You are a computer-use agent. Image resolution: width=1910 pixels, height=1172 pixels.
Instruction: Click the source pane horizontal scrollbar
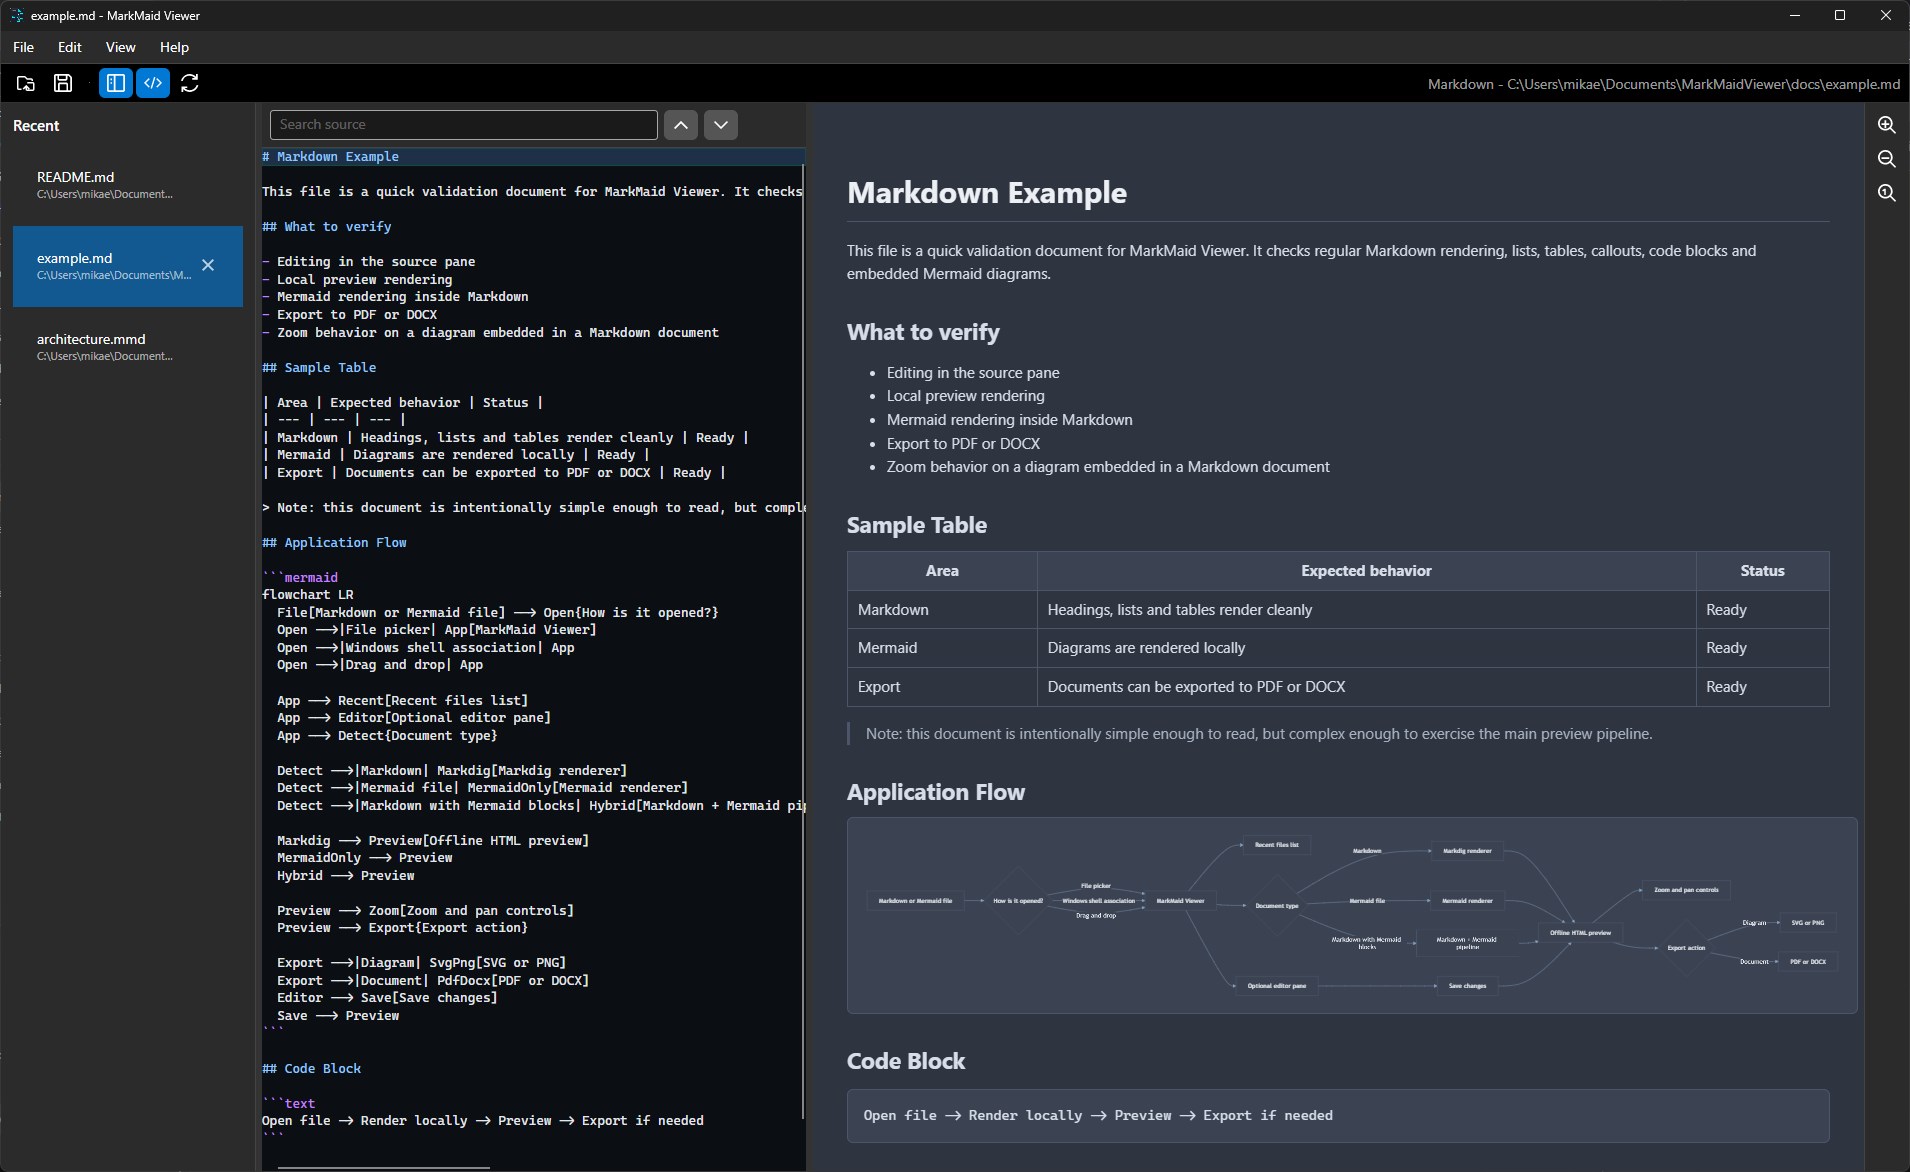pos(384,1166)
